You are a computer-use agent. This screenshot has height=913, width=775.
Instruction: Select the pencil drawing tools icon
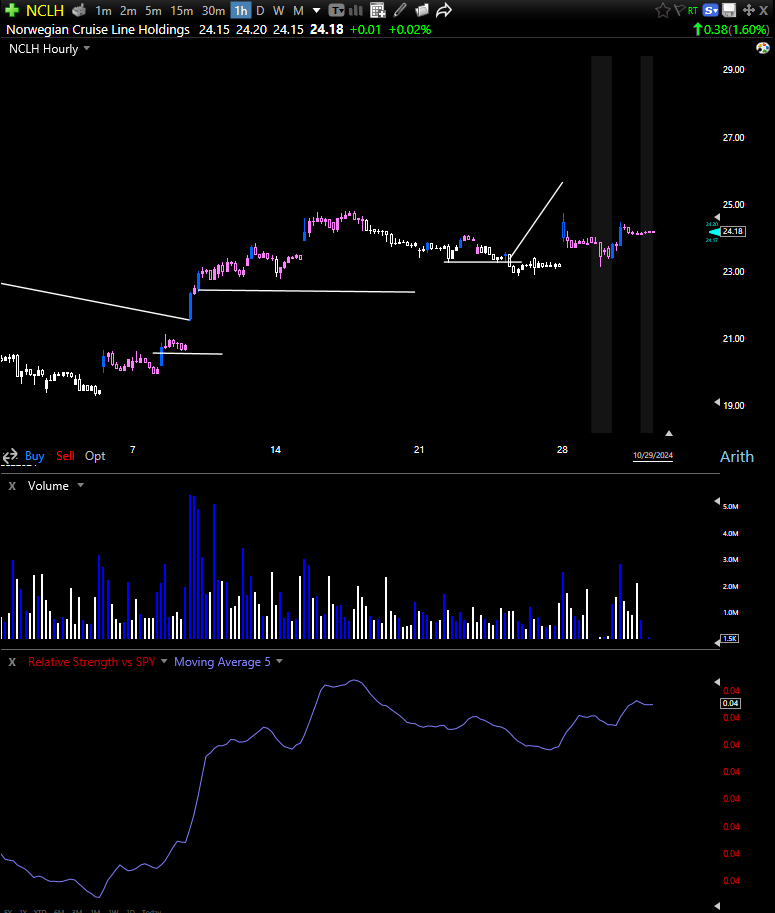click(x=400, y=10)
